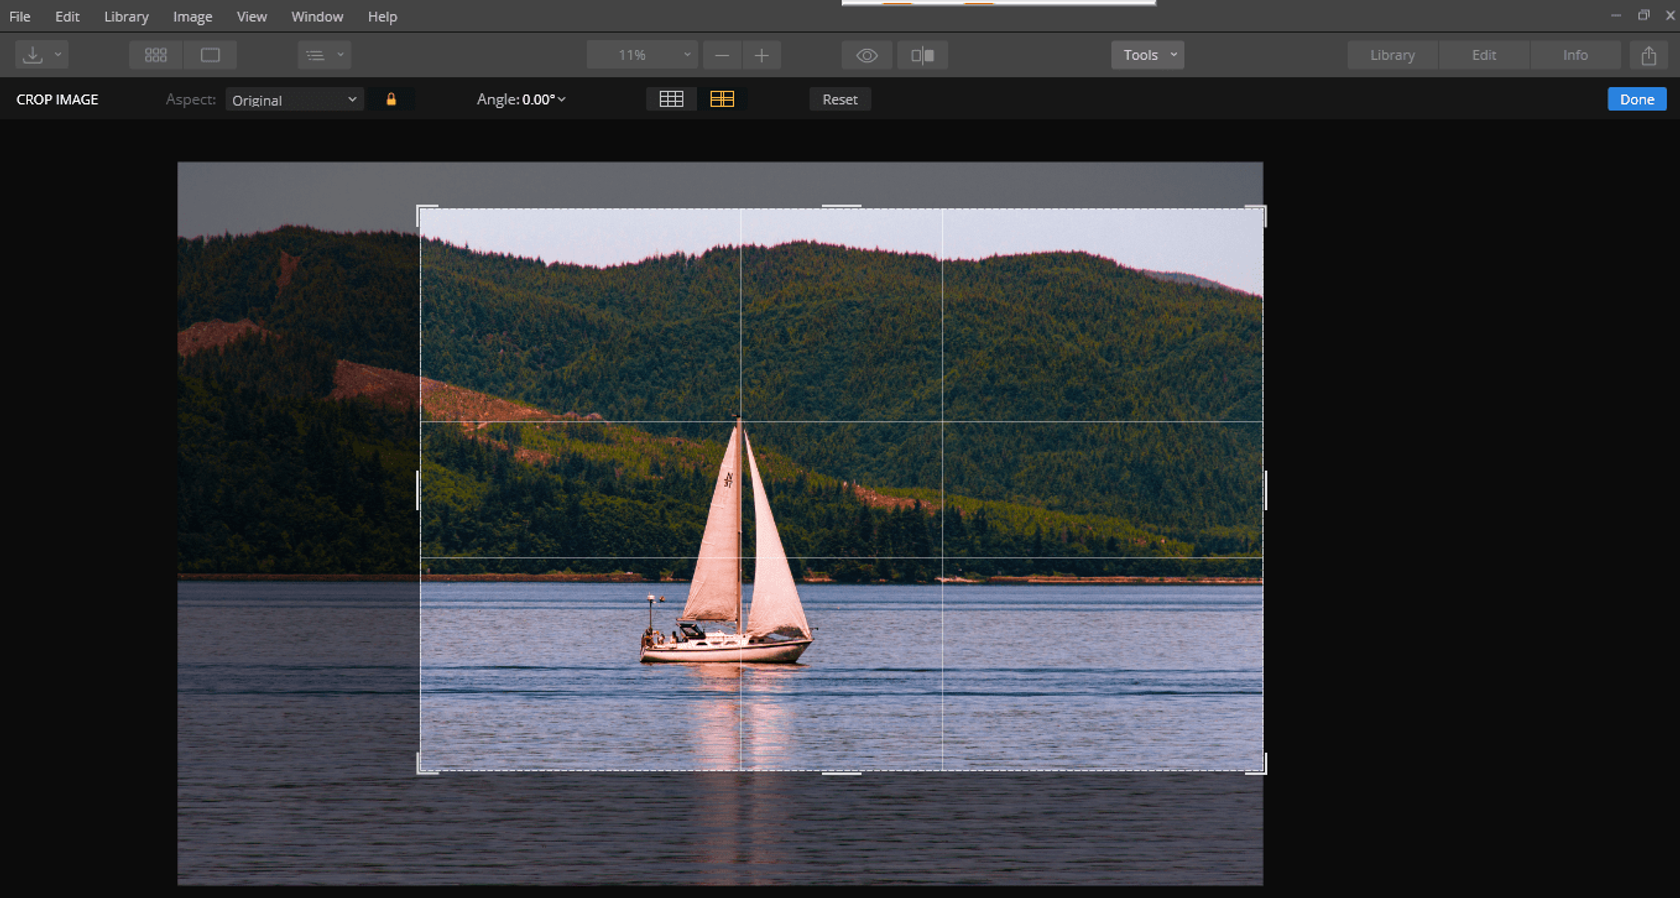This screenshot has width=1680, height=898.
Task: Restore down the application window
Action: coord(1643,15)
